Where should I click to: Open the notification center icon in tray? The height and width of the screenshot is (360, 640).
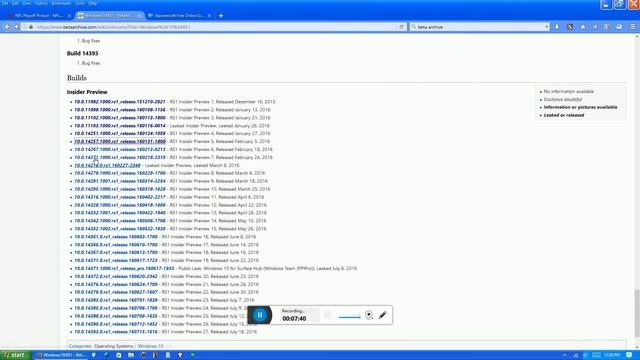tap(629, 355)
